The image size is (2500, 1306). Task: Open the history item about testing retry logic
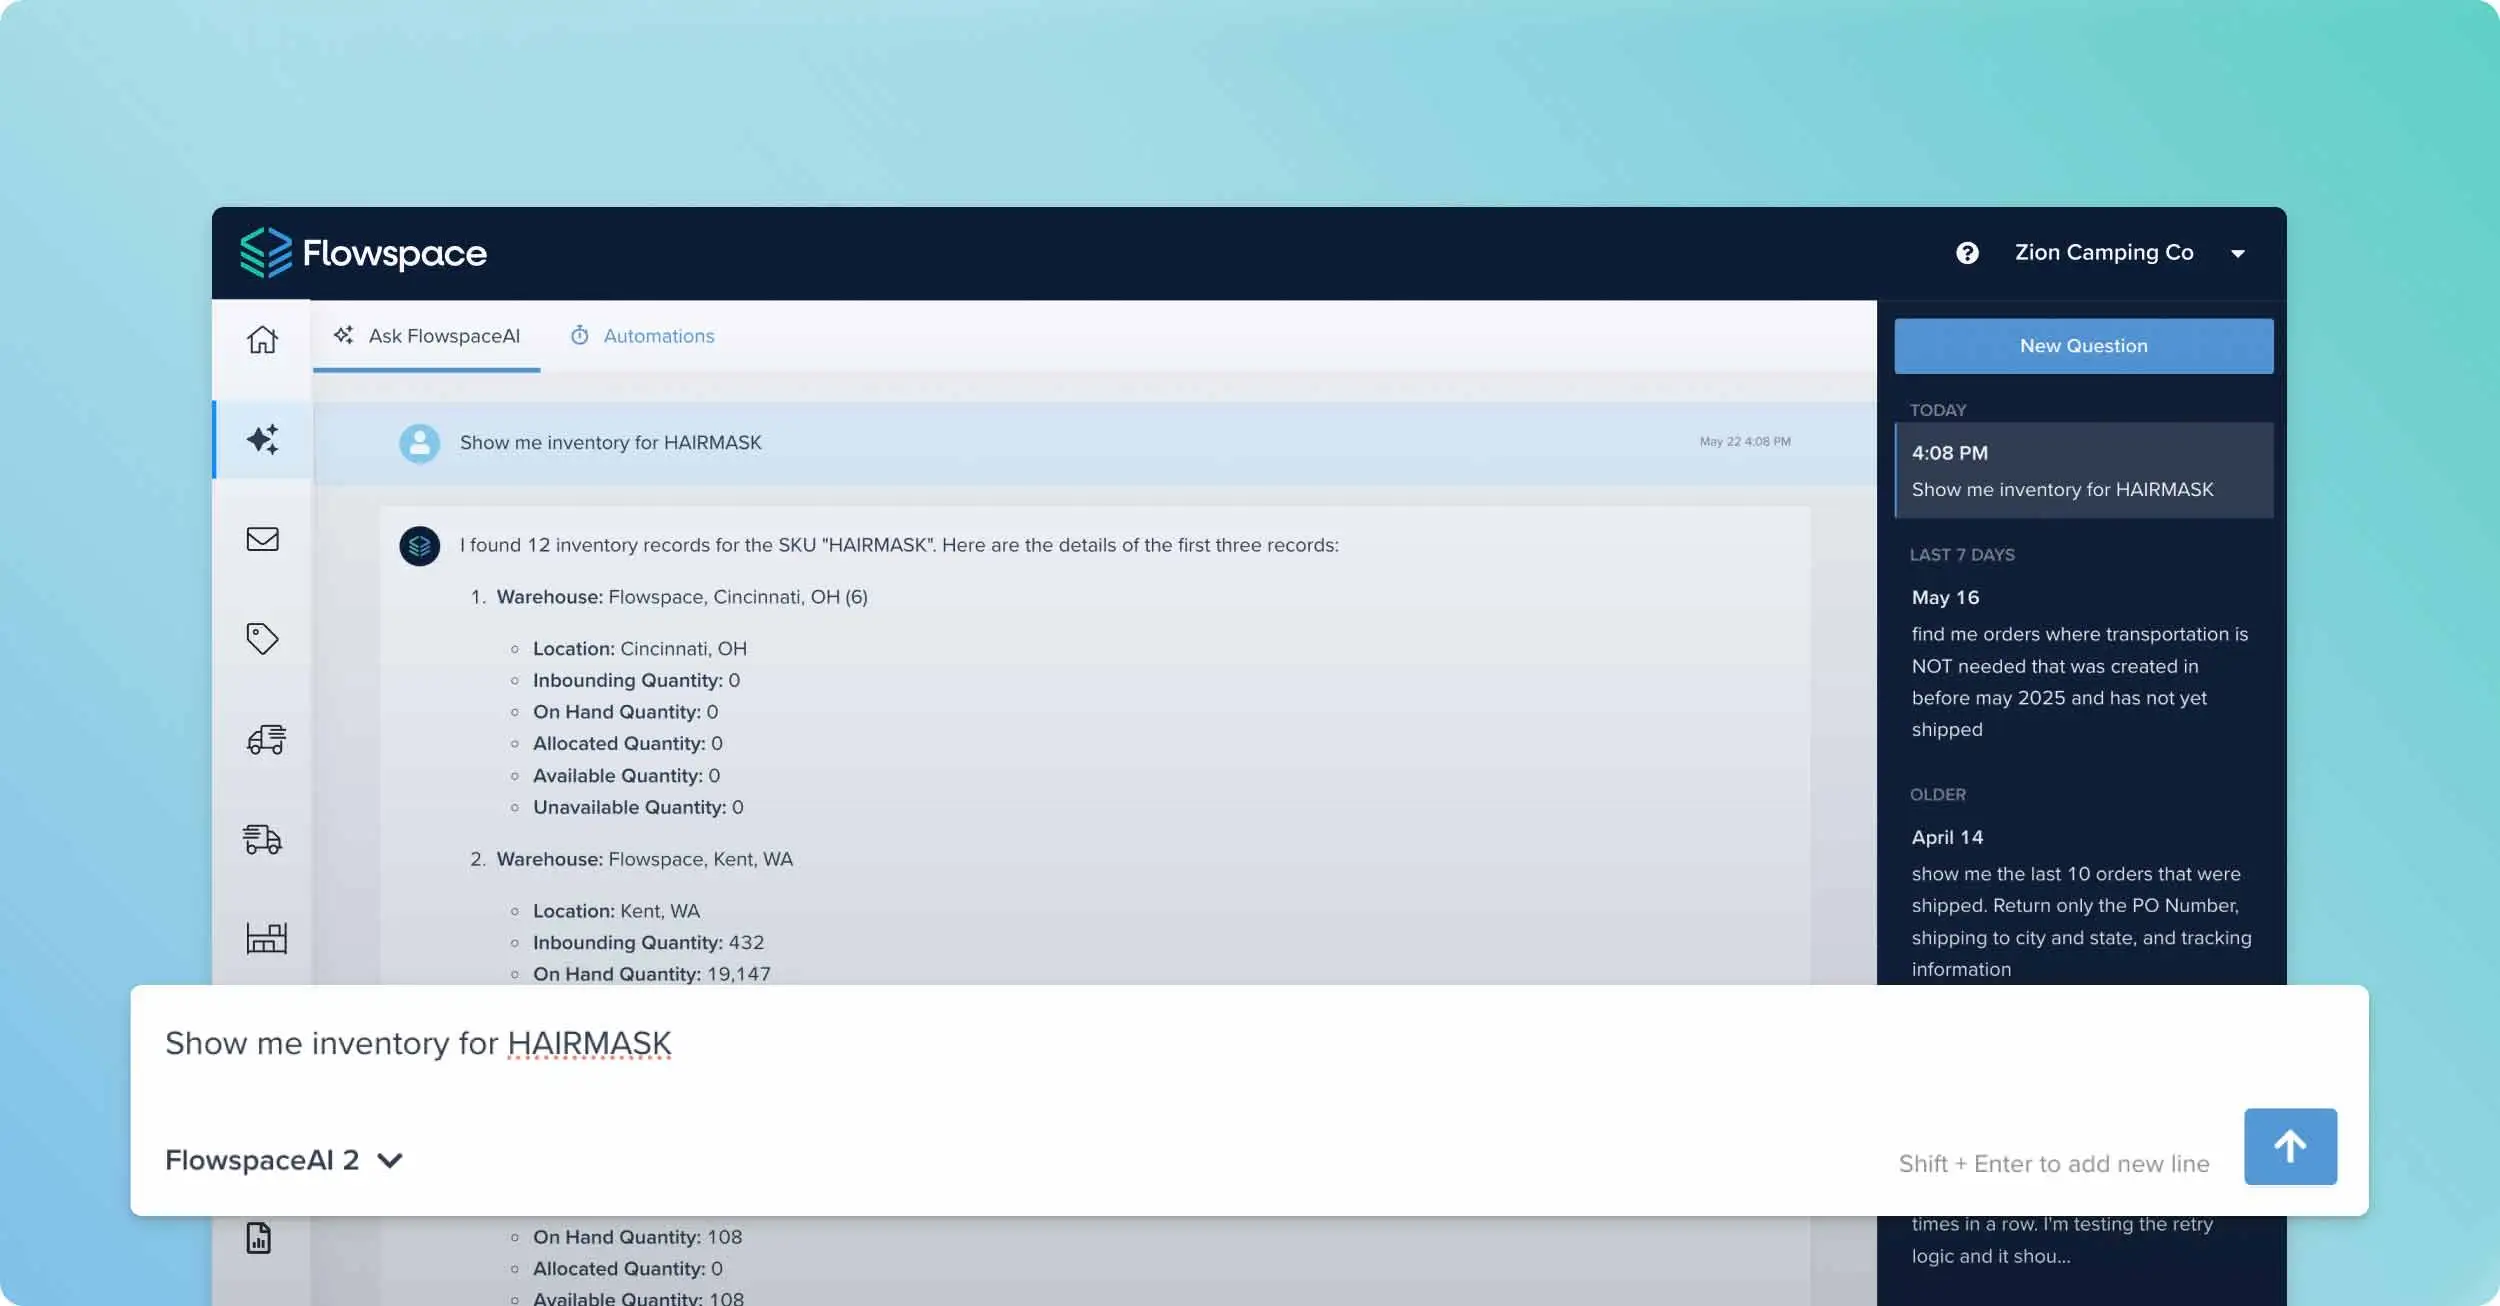(x=2062, y=1240)
